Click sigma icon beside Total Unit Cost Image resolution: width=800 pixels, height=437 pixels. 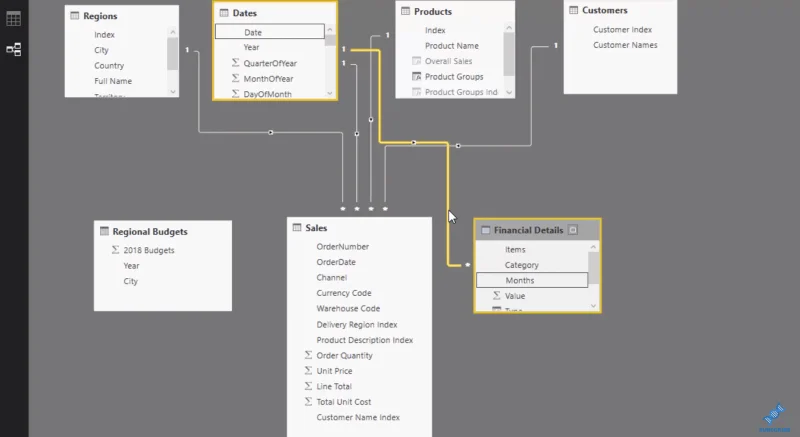(x=308, y=401)
